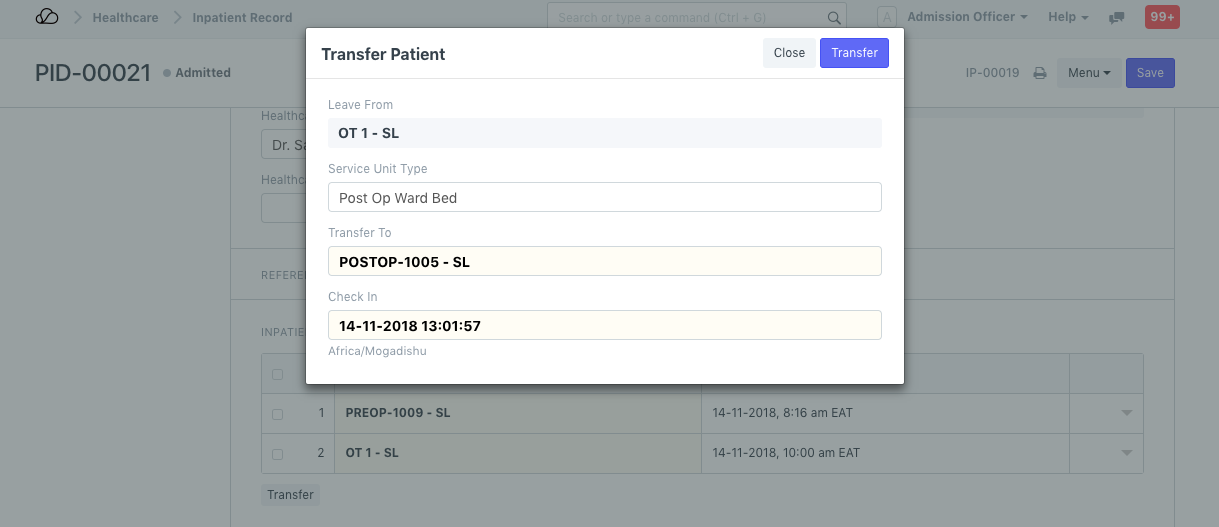Click the ERPNext cloud logo icon

coord(47,17)
